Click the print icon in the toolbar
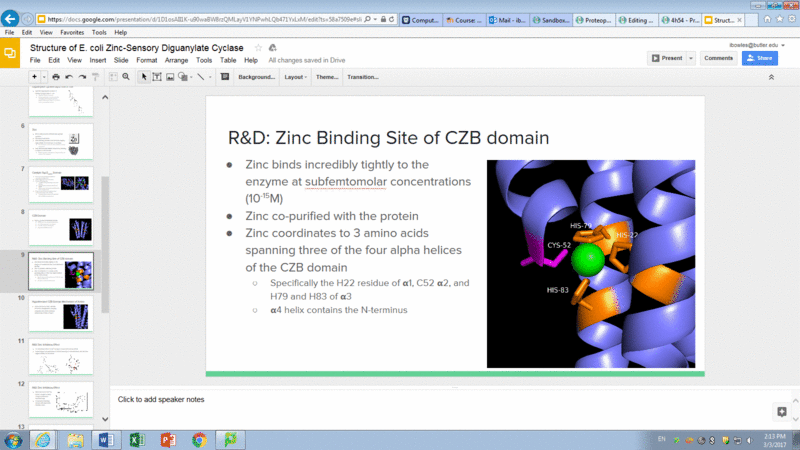This screenshot has height=450, width=800. tap(55, 77)
